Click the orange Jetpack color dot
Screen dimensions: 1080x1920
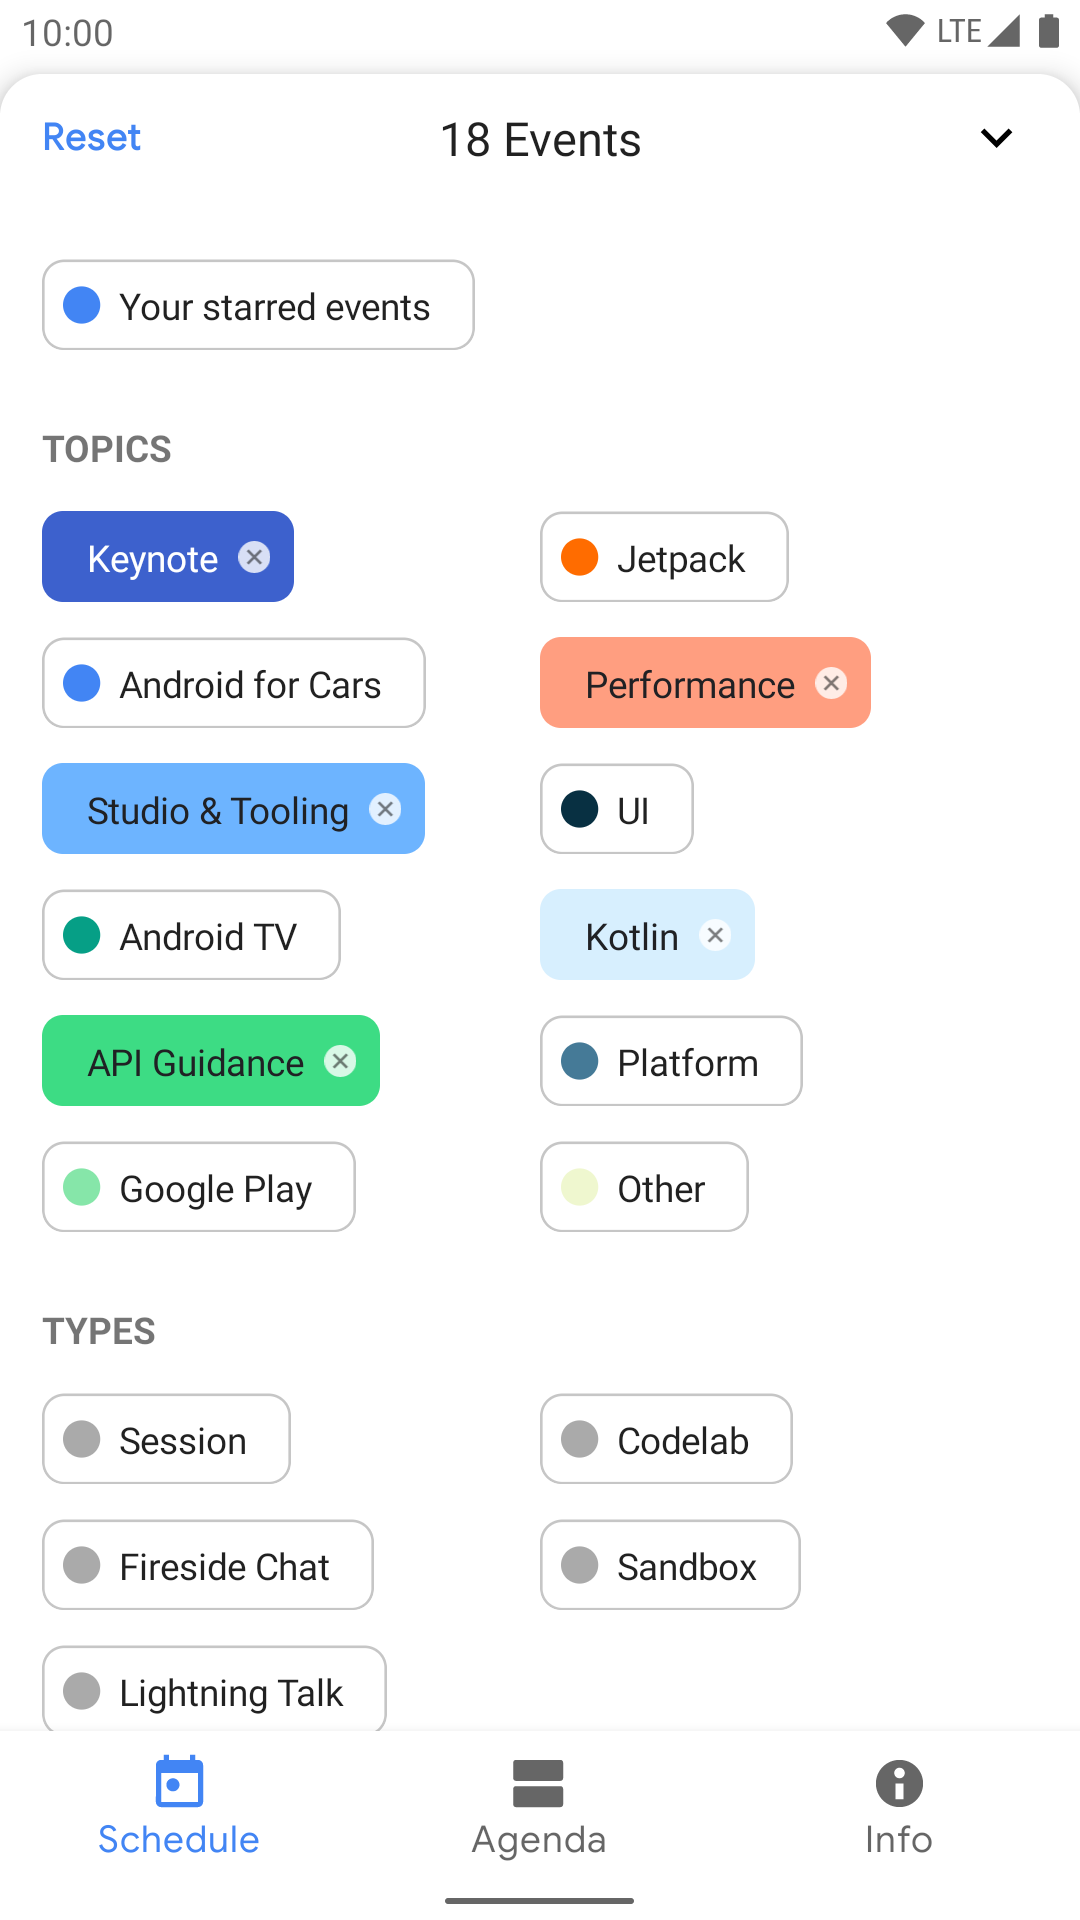[x=580, y=557]
